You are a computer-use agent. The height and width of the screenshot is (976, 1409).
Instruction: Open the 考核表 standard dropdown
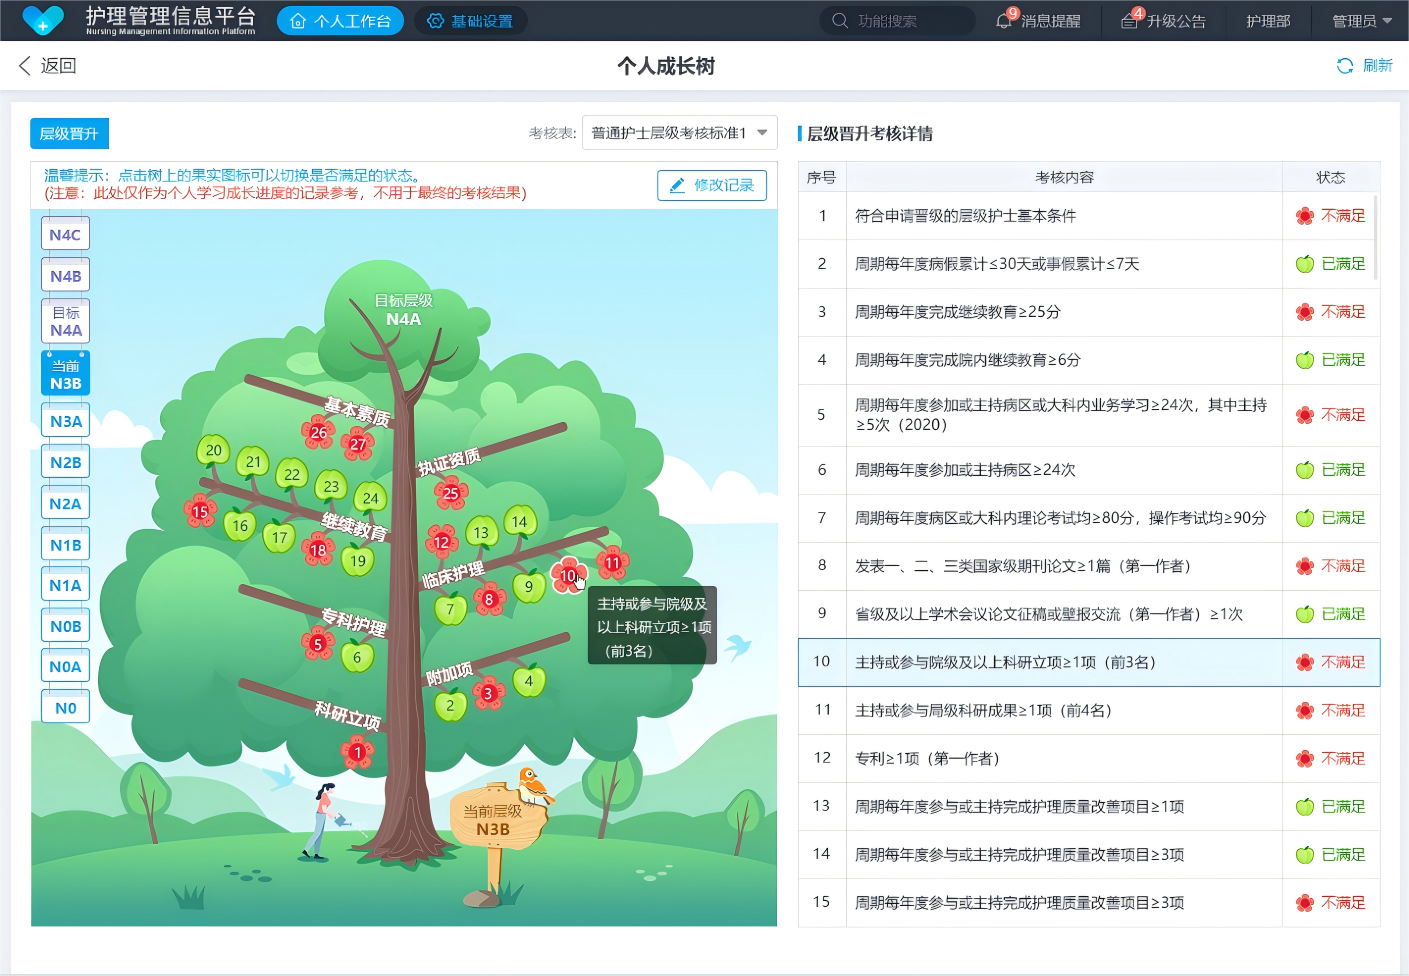click(679, 133)
